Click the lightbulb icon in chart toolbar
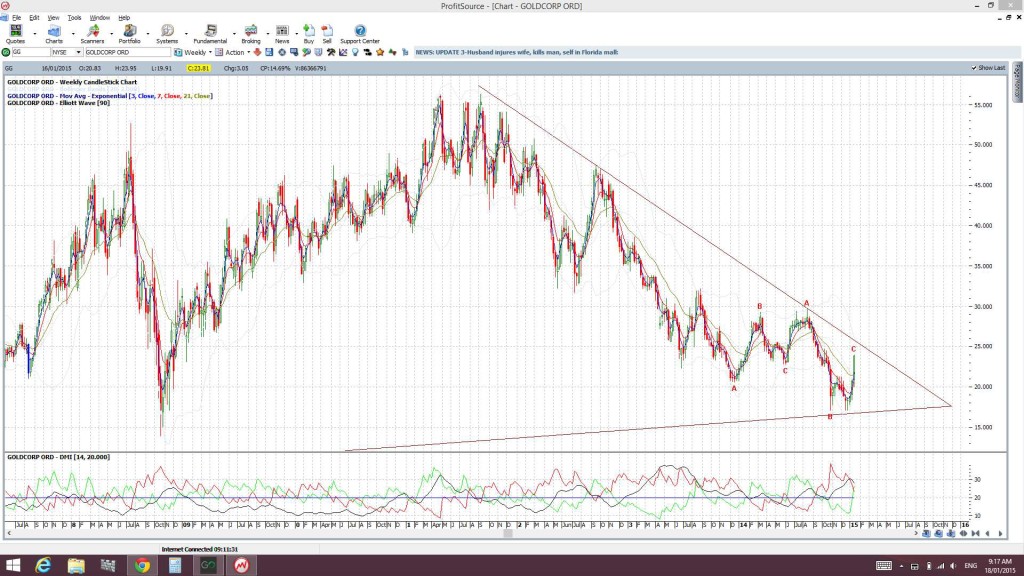 click(x=355, y=52)
